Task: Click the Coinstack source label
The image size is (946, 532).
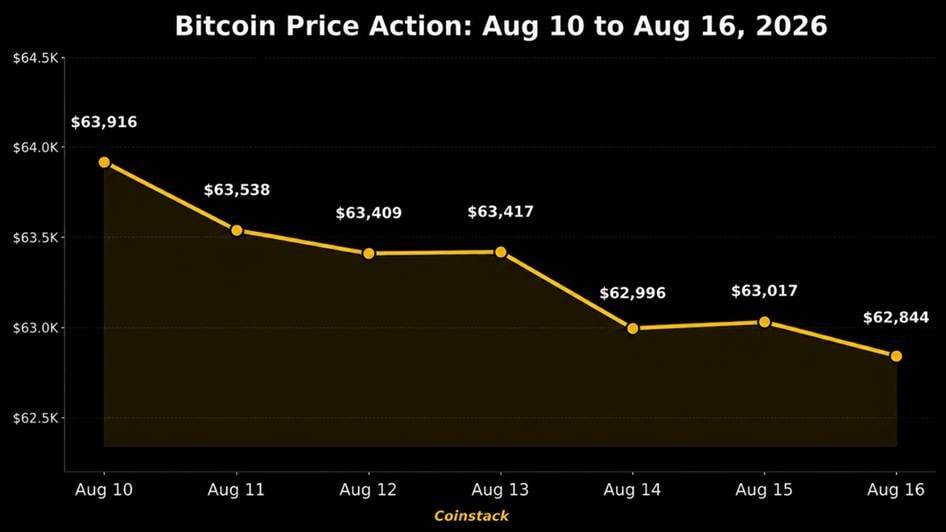Action: (471, 516)
